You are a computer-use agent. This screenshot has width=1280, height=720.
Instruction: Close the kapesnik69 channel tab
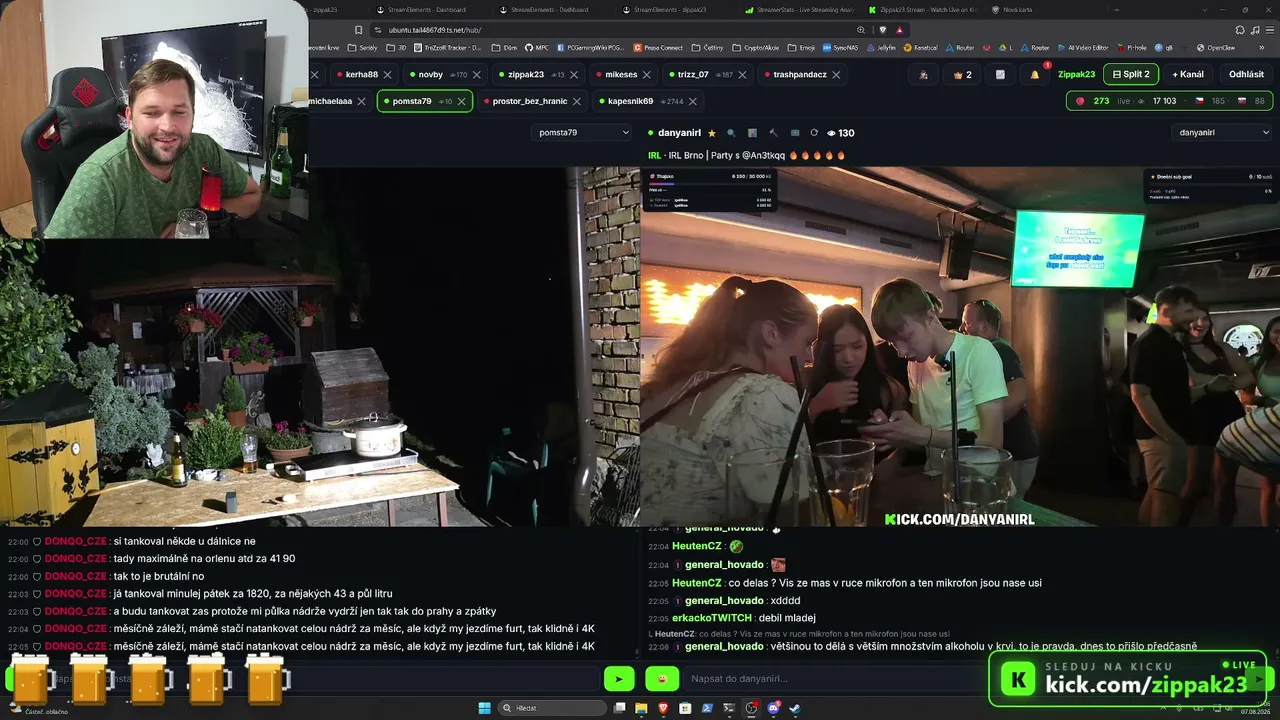[693, 101]
